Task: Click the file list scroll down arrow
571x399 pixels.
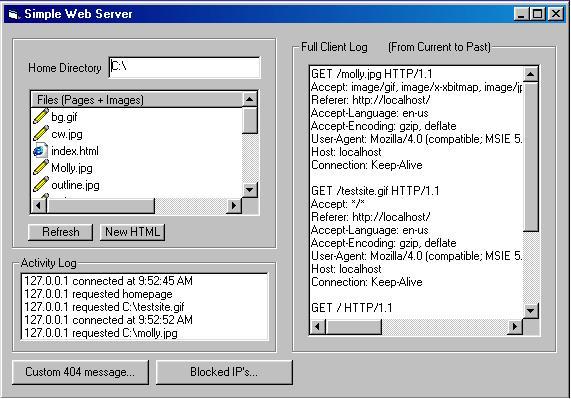Action: [x=250, y=190]
